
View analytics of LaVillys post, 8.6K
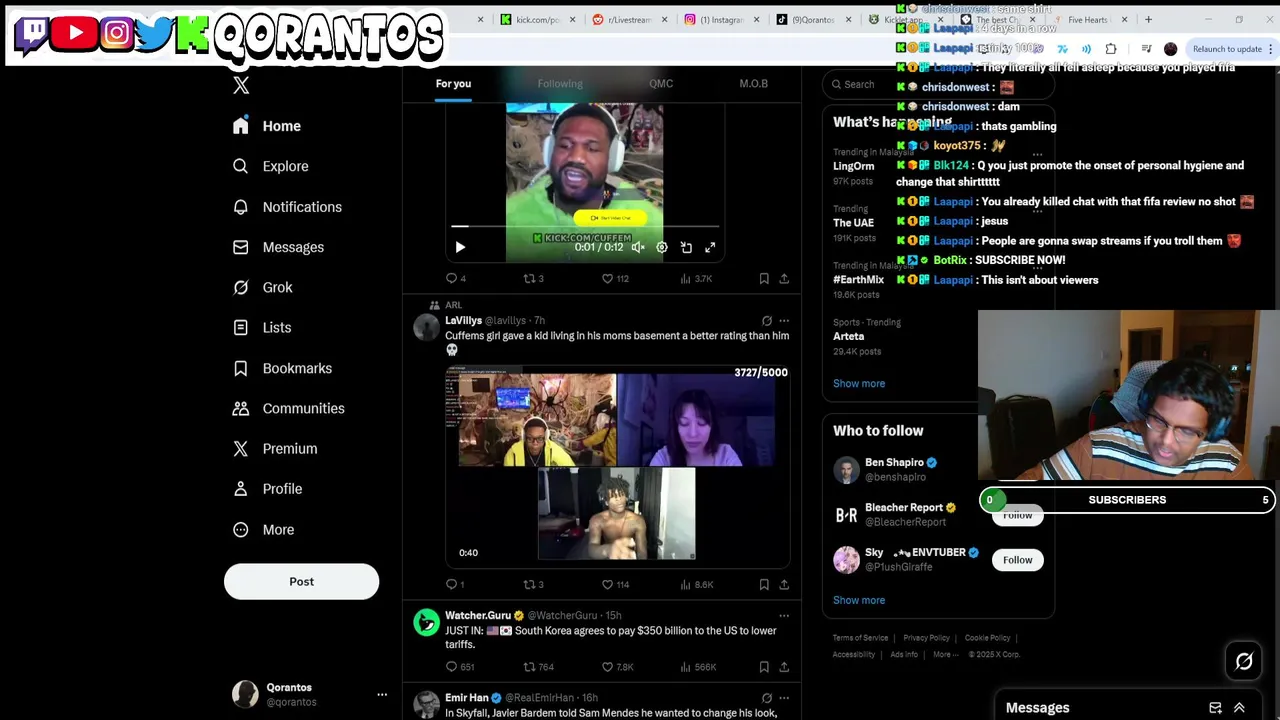click(x=697, y=584)
